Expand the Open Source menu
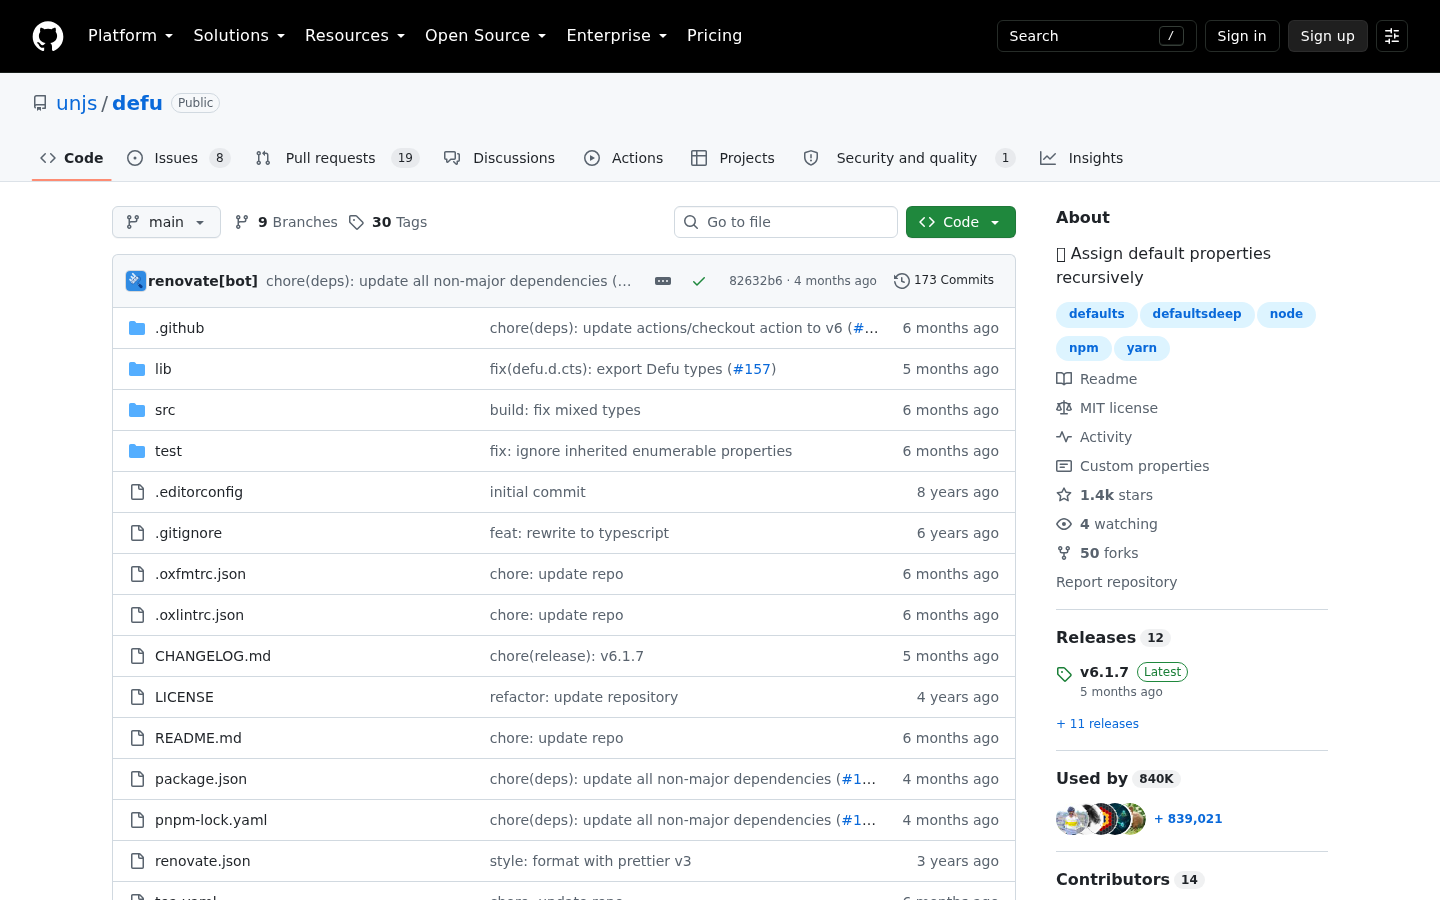1440x900 pixels. point(486,36)
